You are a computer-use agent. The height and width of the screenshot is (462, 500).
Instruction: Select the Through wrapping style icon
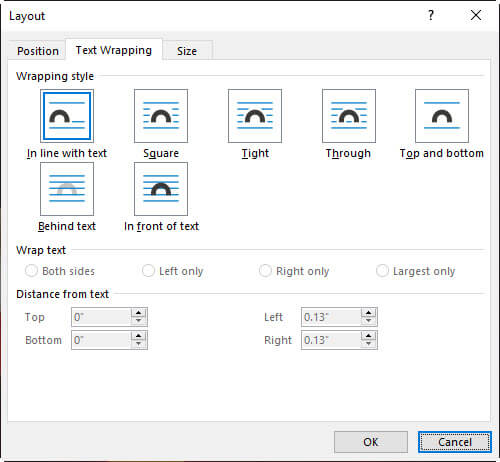click(349, 116)
